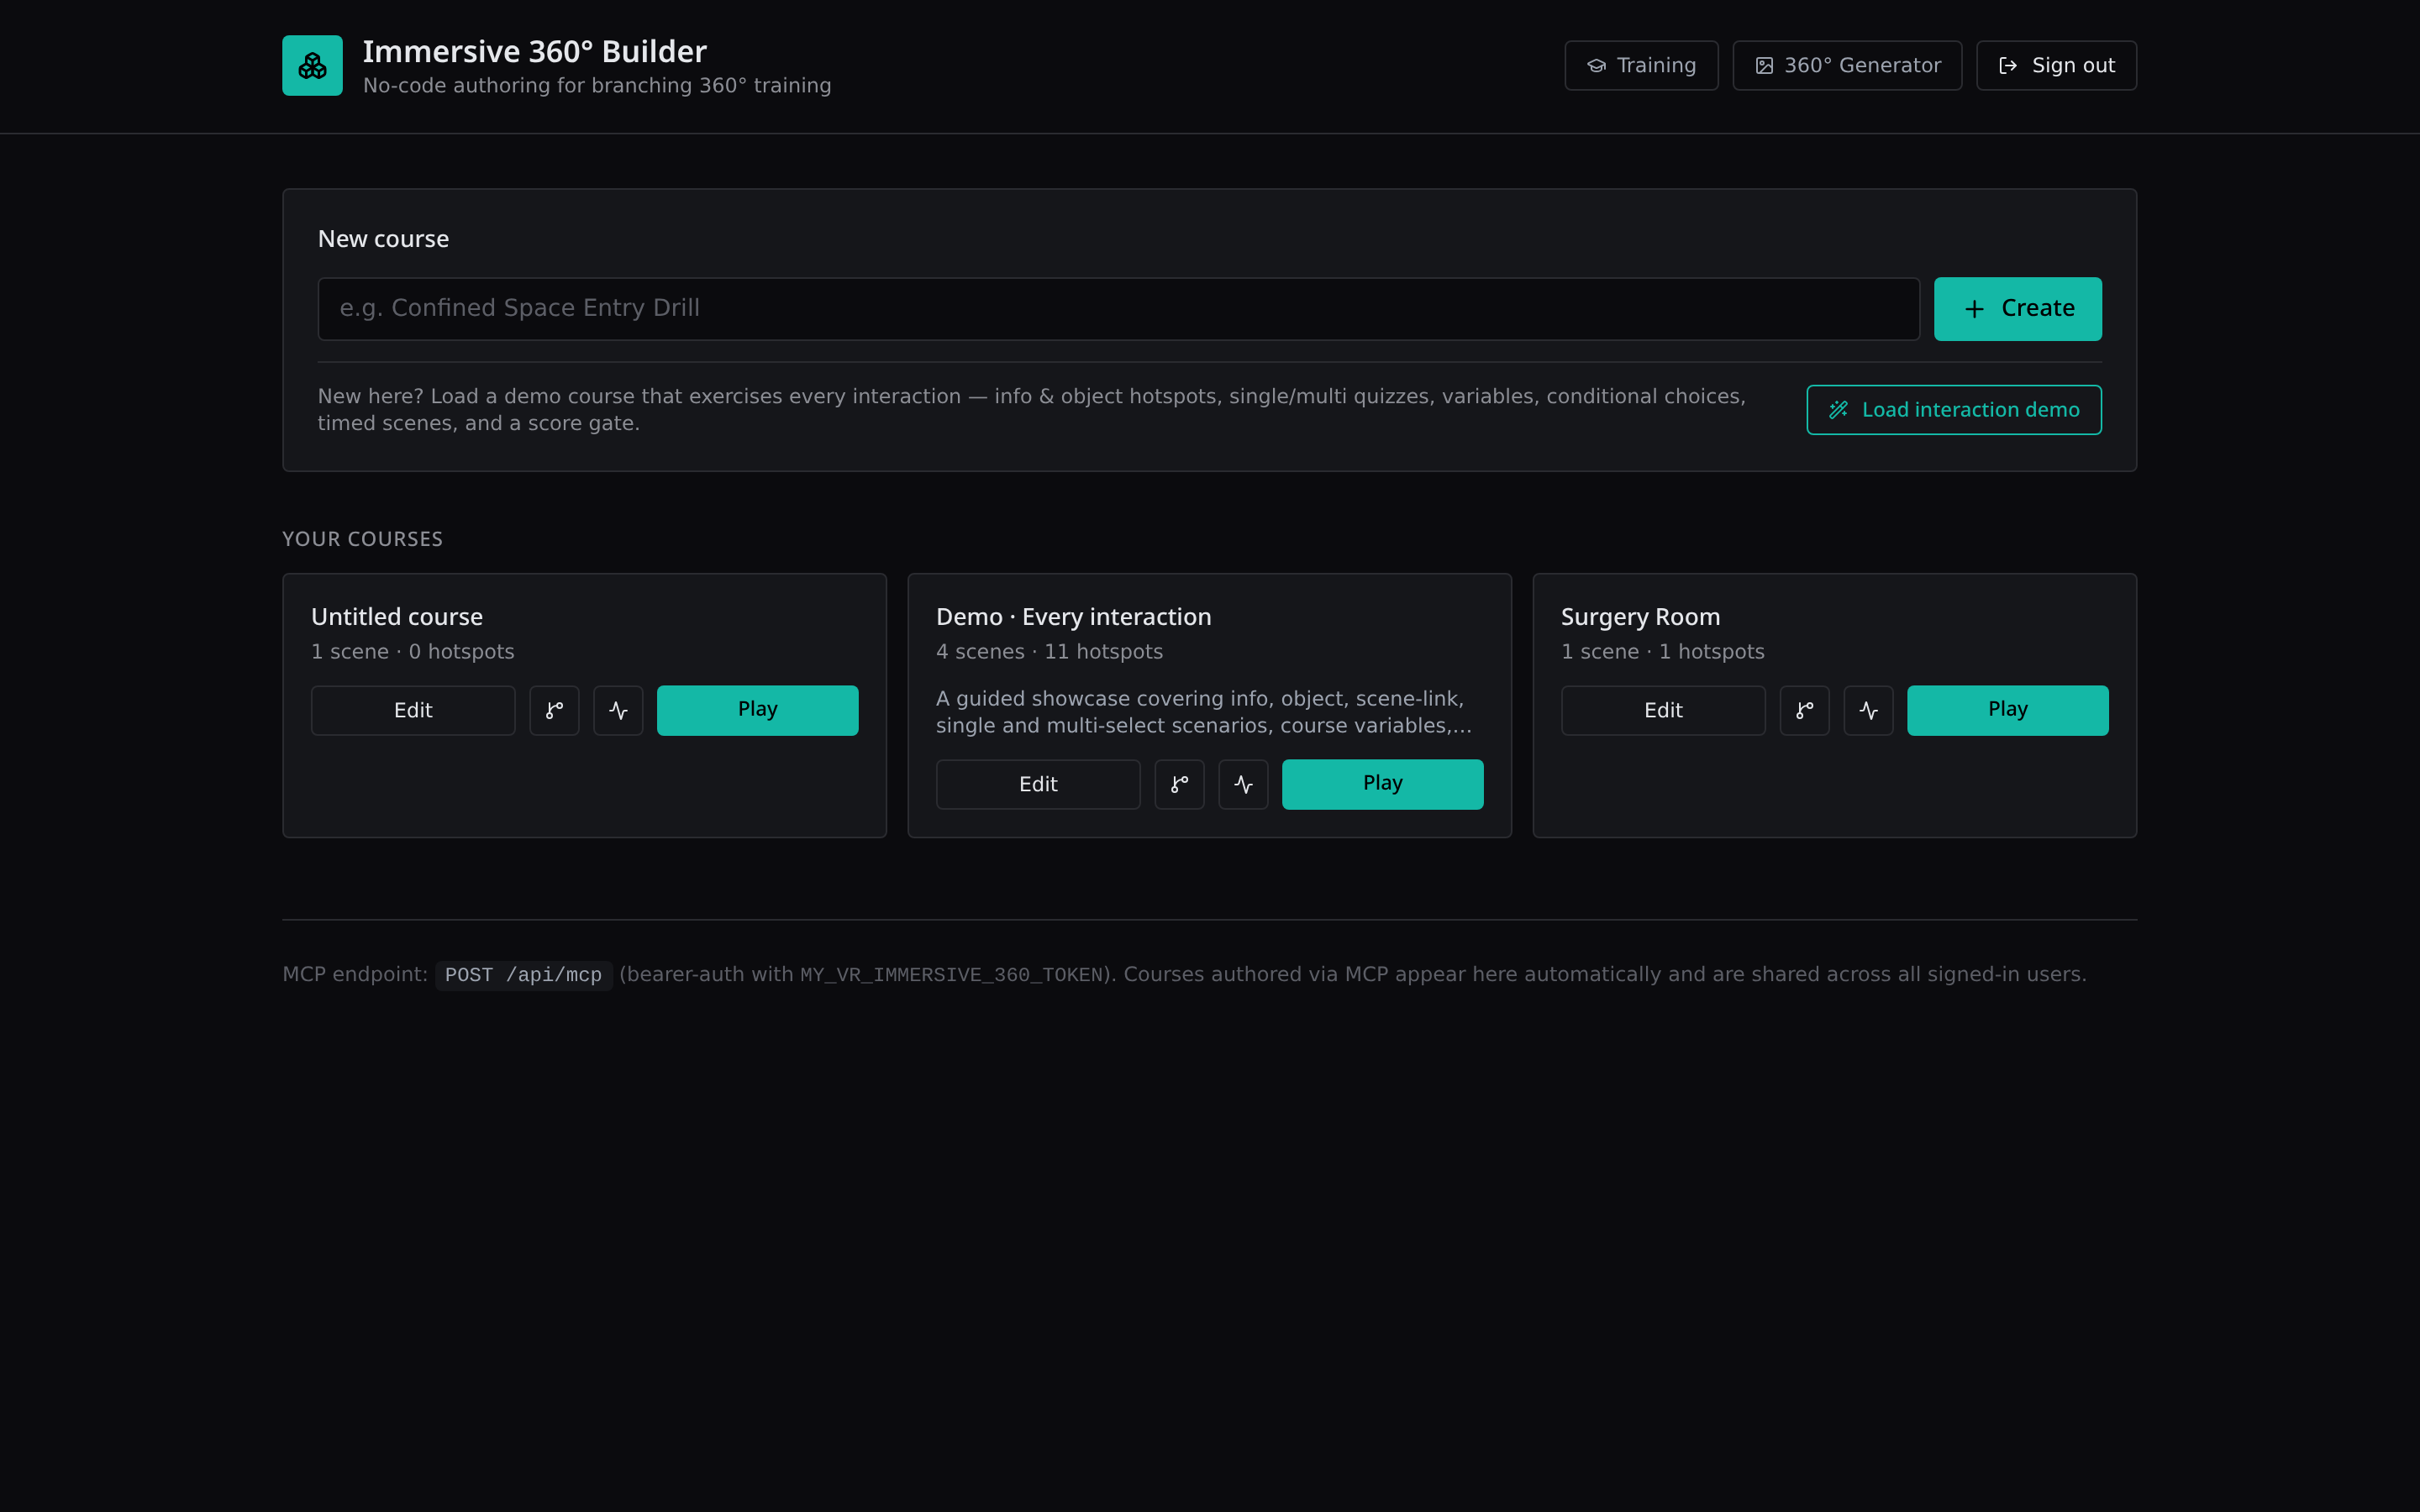This screenshot has width=2420, height=1512.
Task: Click the YOUR COURSES section heading
Action: coord(362,539)
